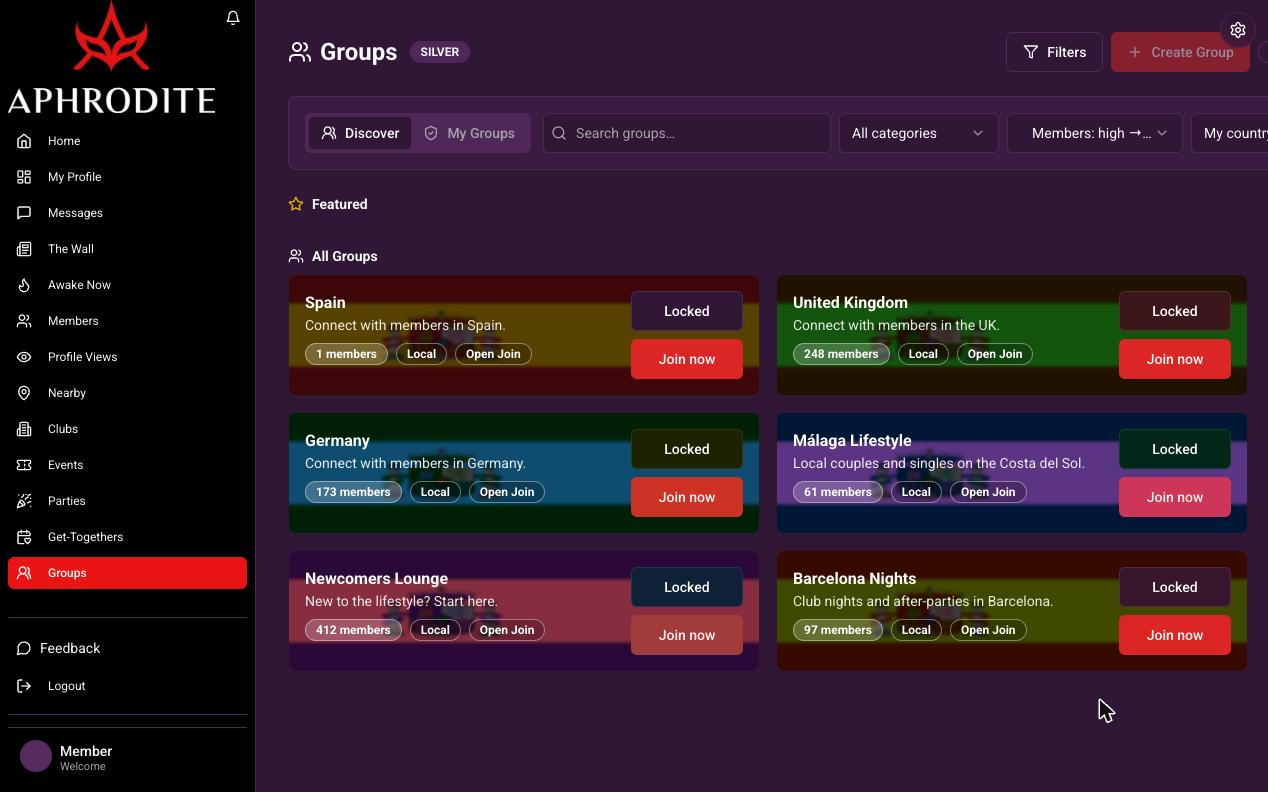
Task: Join the Newcomers Lounge group
Action: (687, 635)
